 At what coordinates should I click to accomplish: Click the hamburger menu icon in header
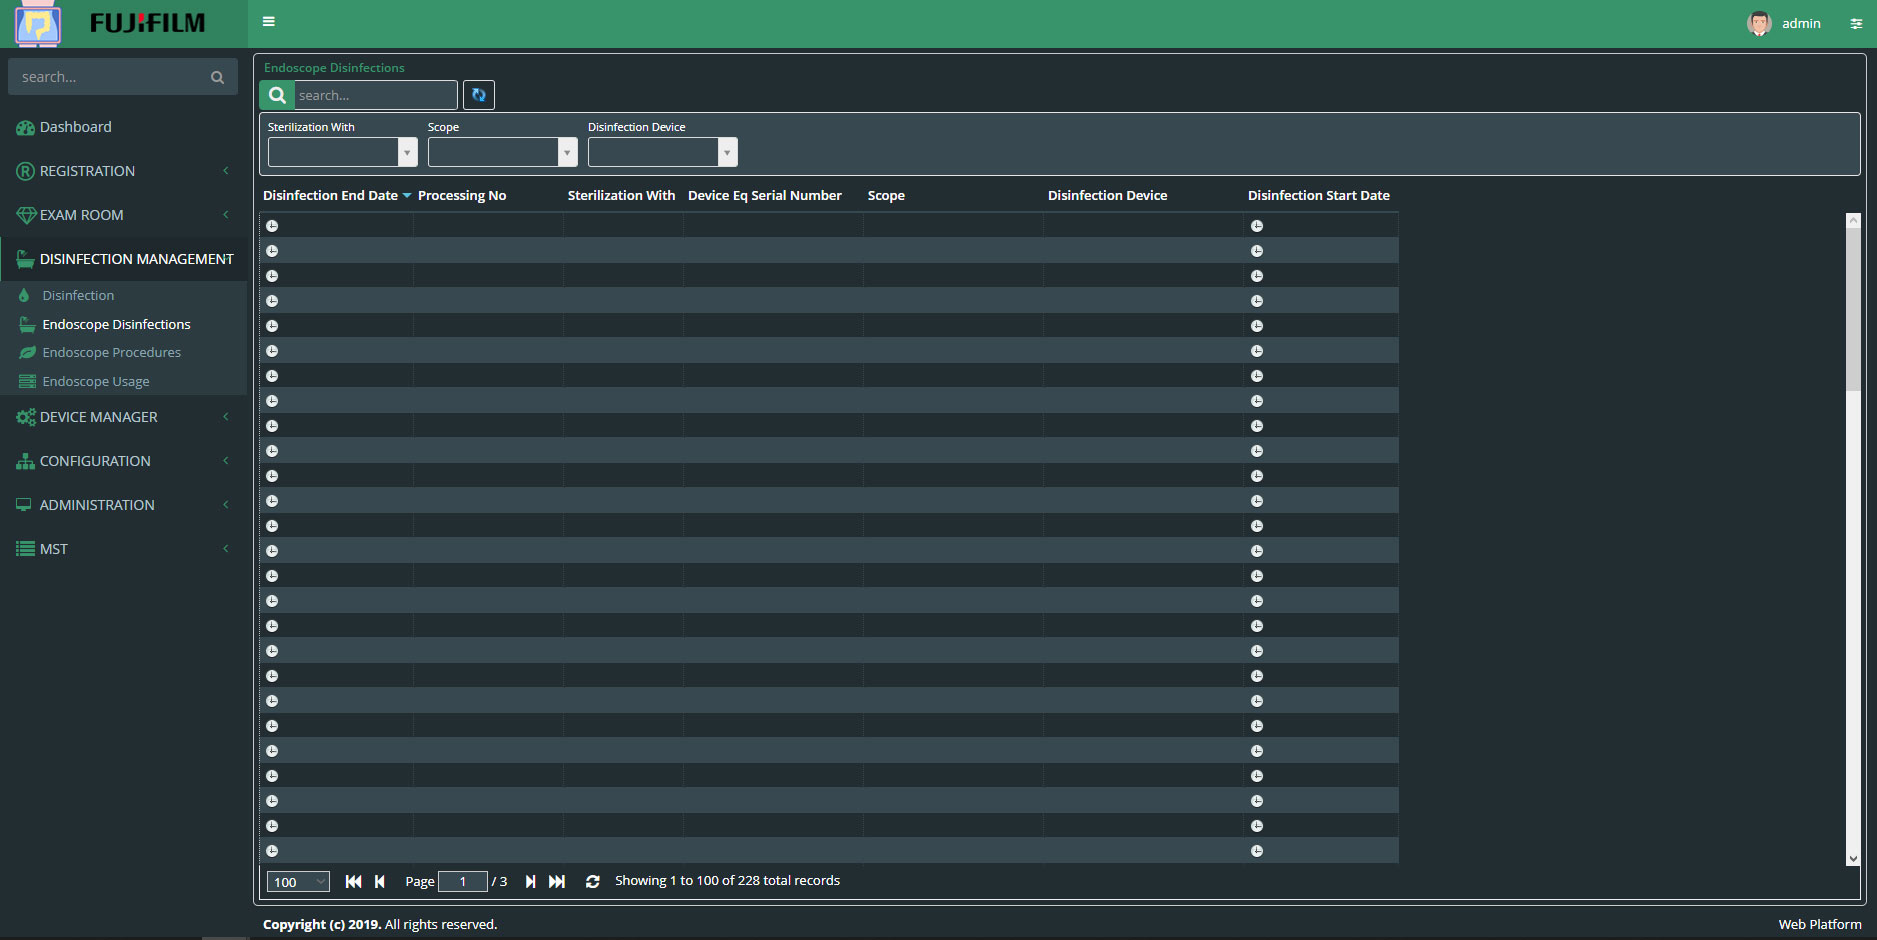(268, 22)
